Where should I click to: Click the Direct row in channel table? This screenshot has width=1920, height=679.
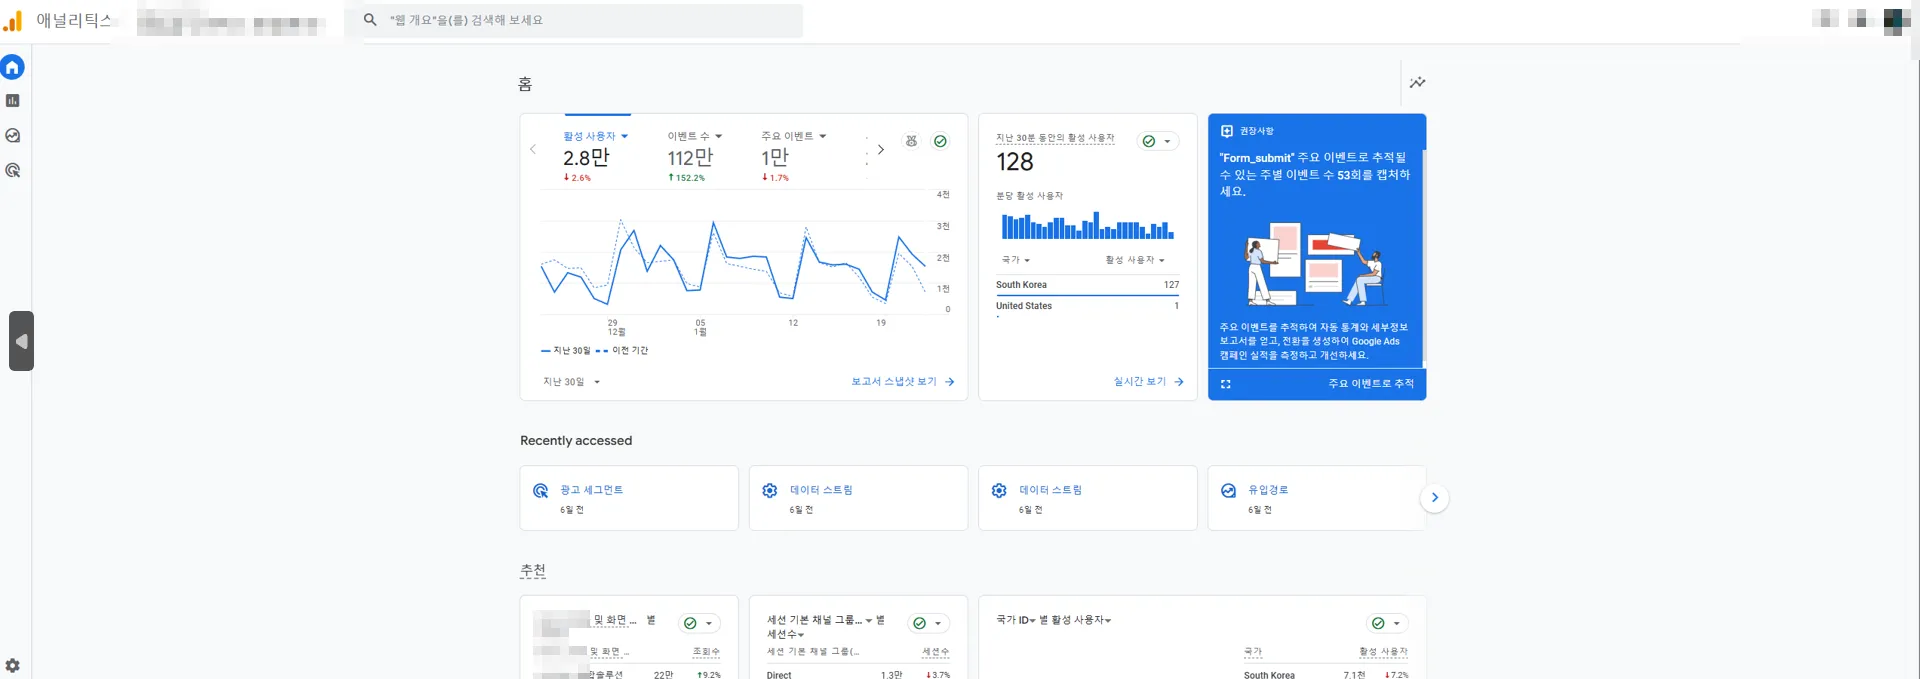coord(858,675)
